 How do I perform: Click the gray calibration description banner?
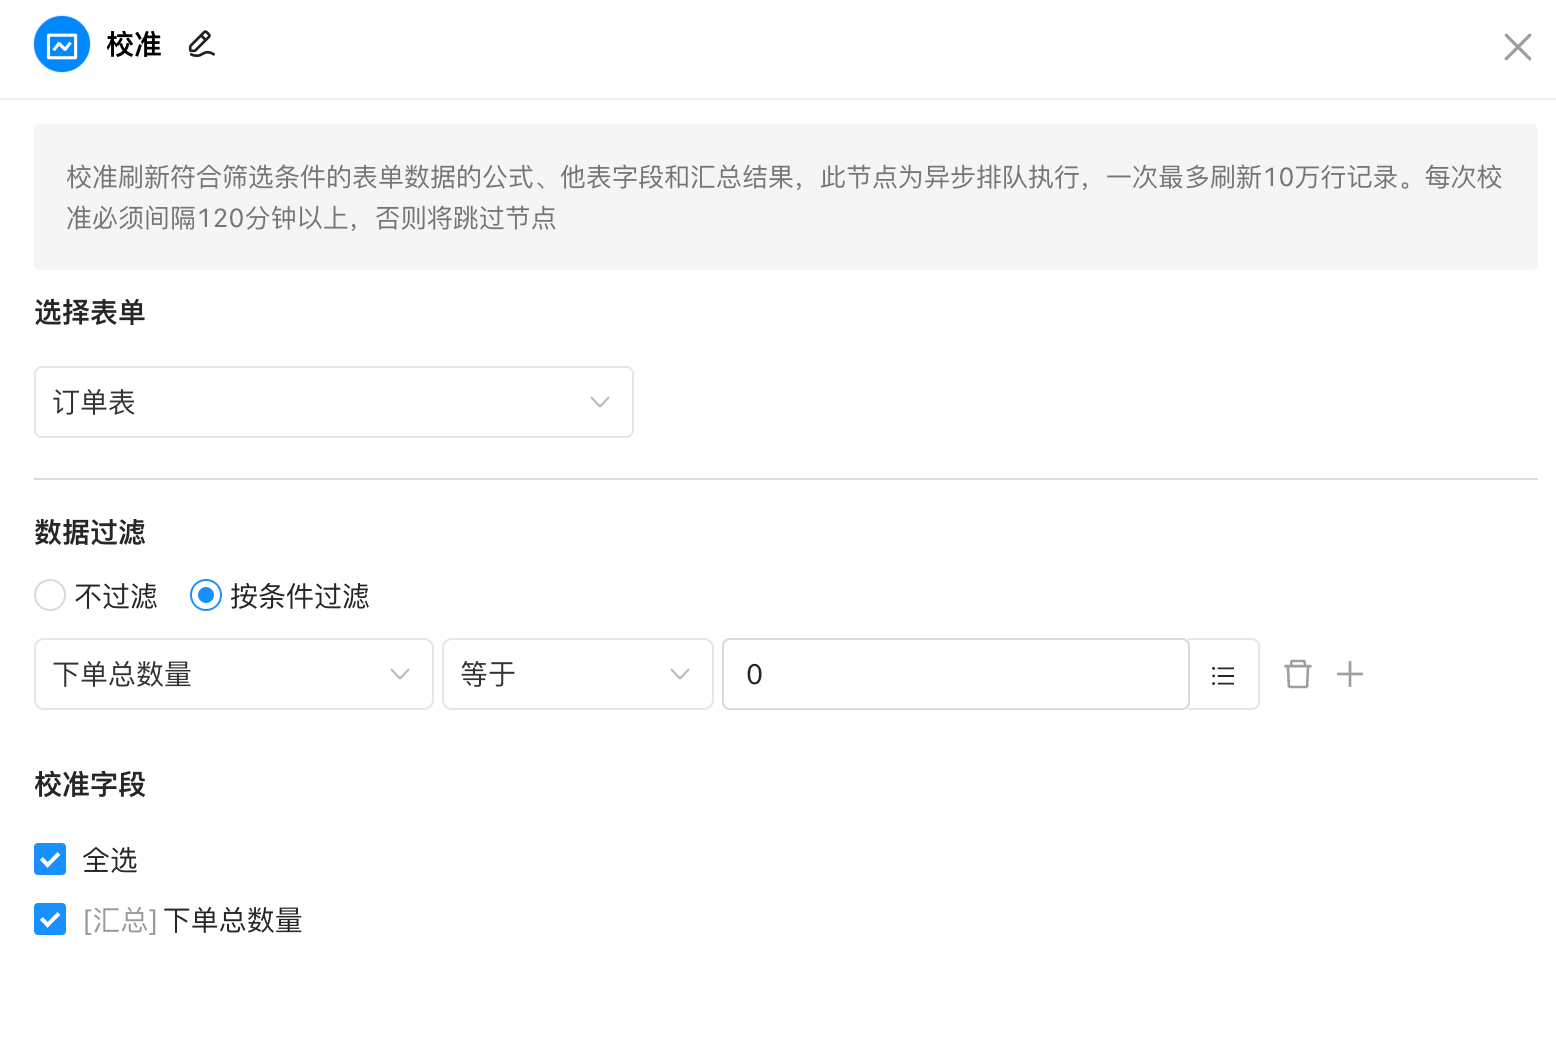click(785, 197)
